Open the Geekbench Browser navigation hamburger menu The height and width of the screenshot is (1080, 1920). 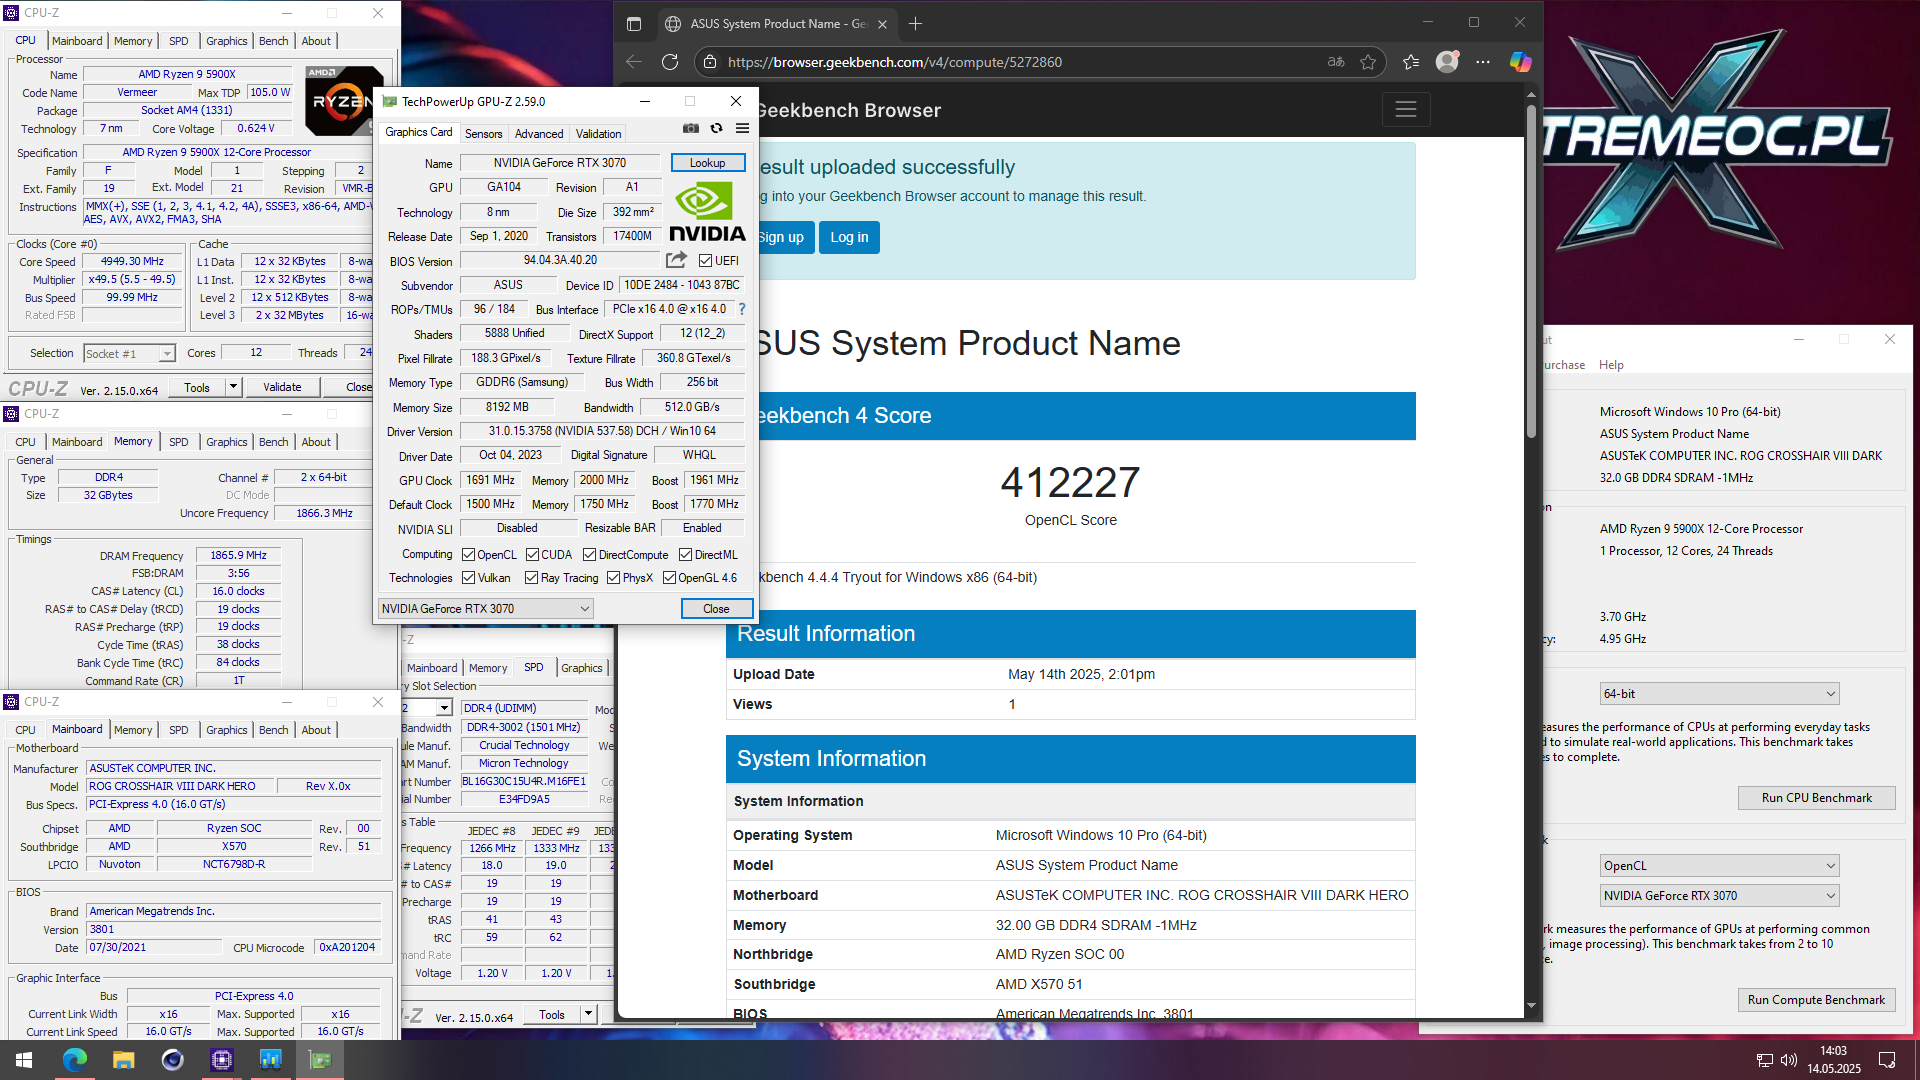(1406, 110)
